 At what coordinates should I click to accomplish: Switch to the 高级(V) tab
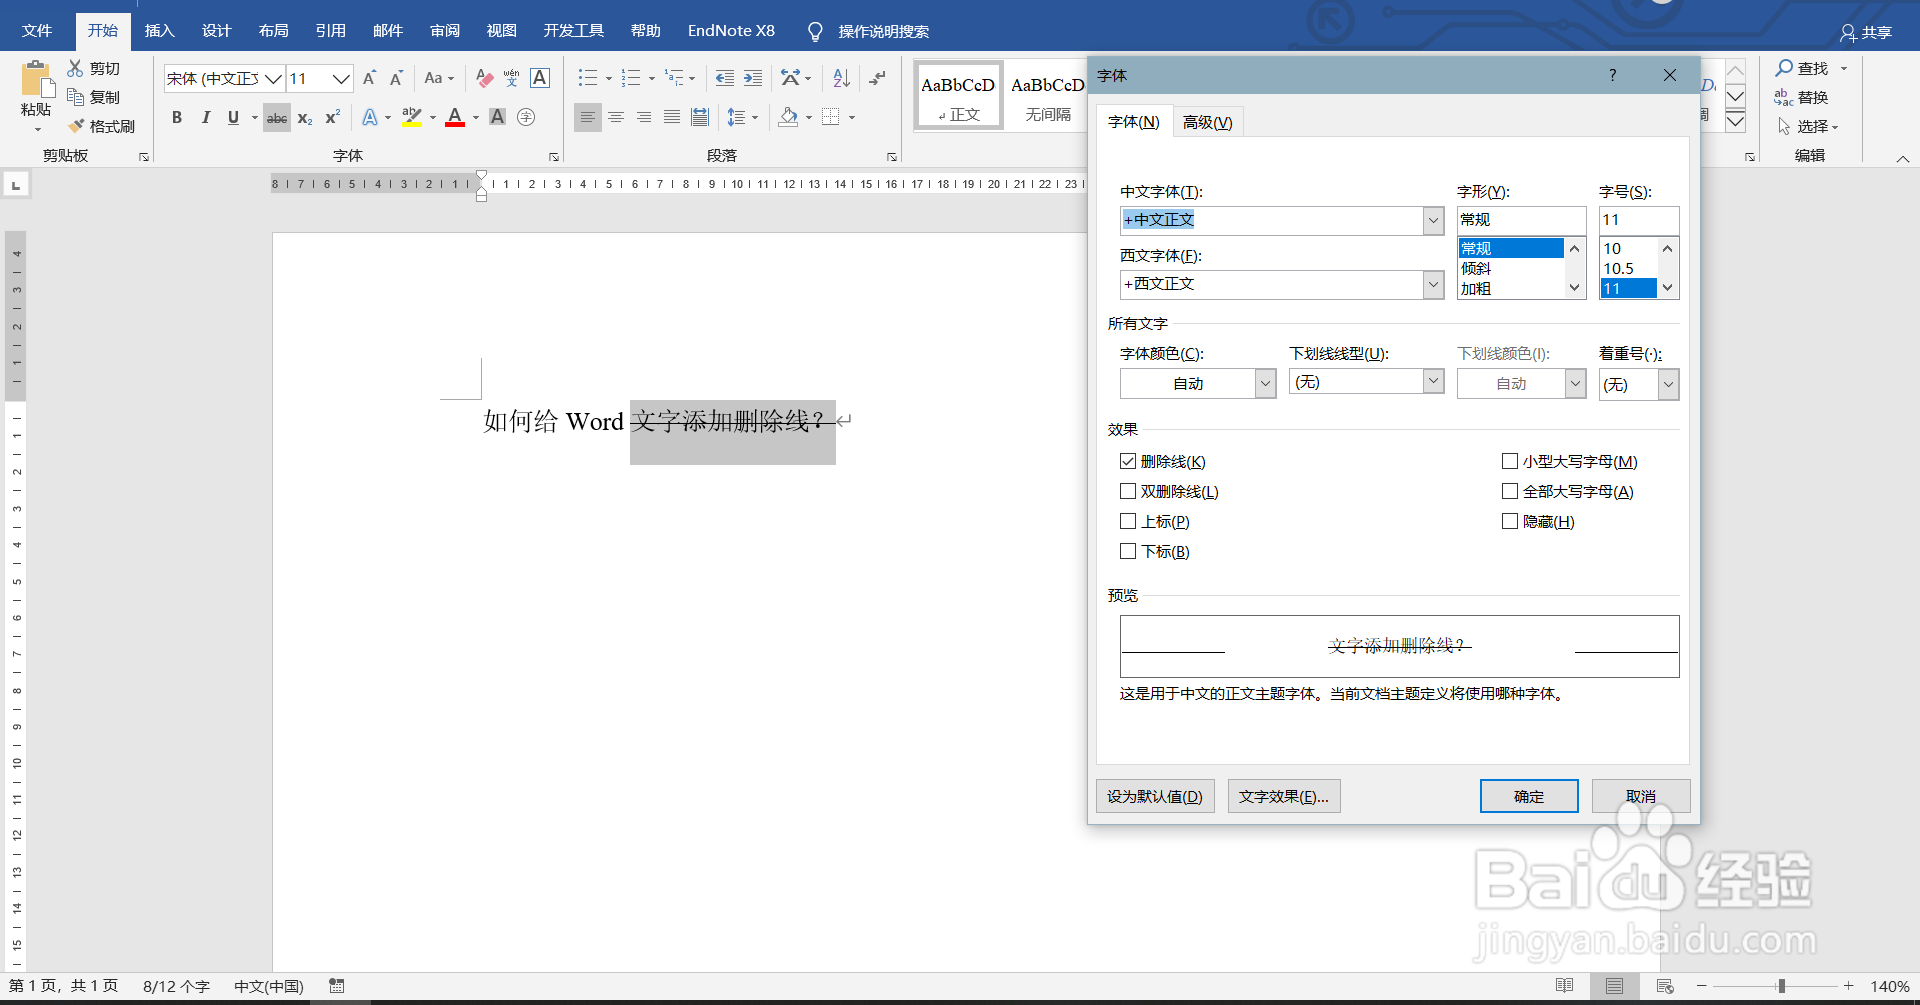(x=1208, y=121)
